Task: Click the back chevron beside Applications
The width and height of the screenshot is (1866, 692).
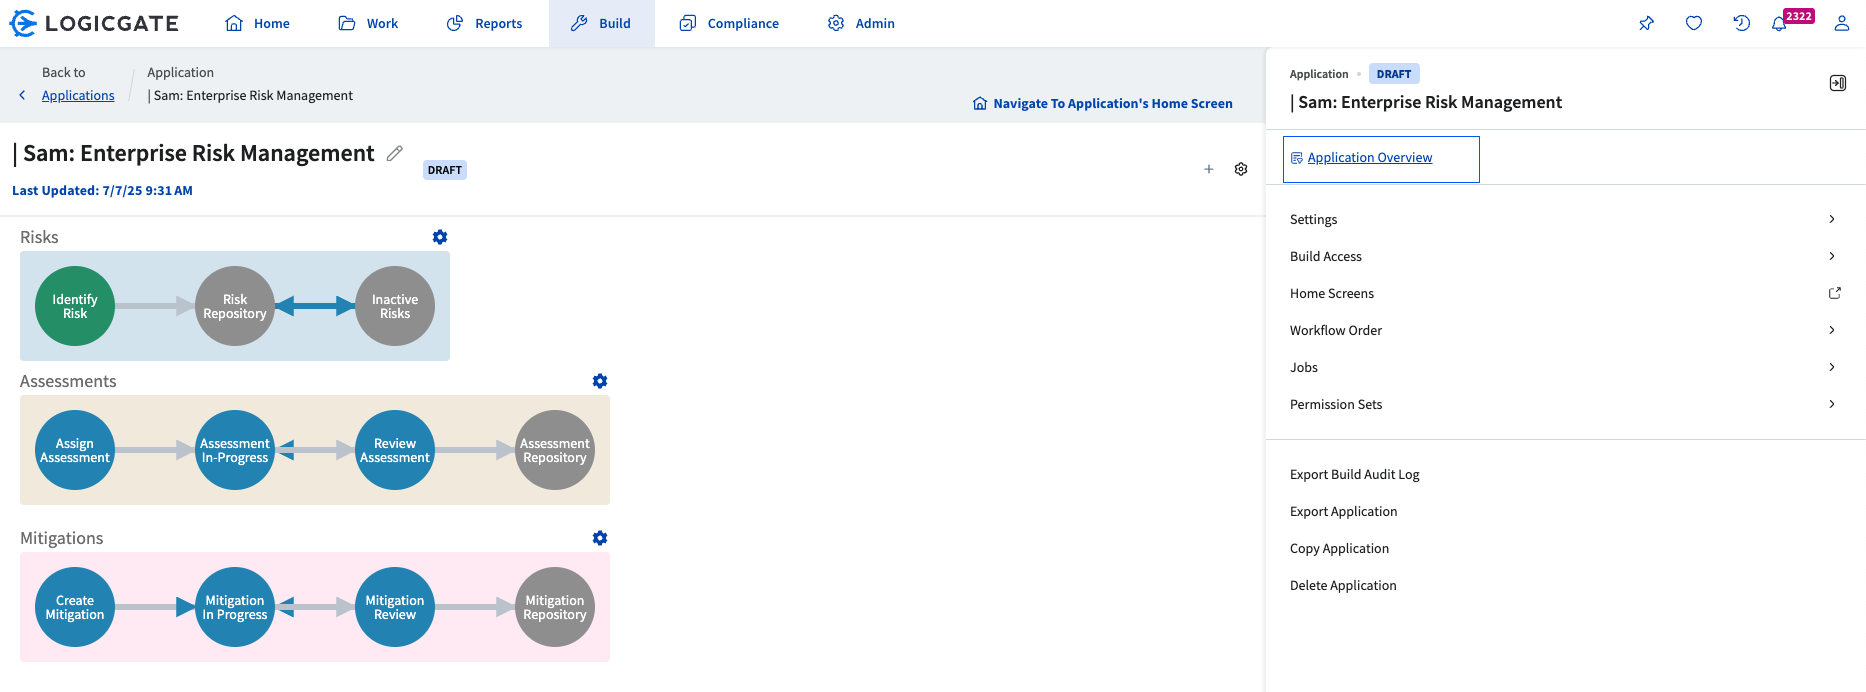Action: pos(23,95)
